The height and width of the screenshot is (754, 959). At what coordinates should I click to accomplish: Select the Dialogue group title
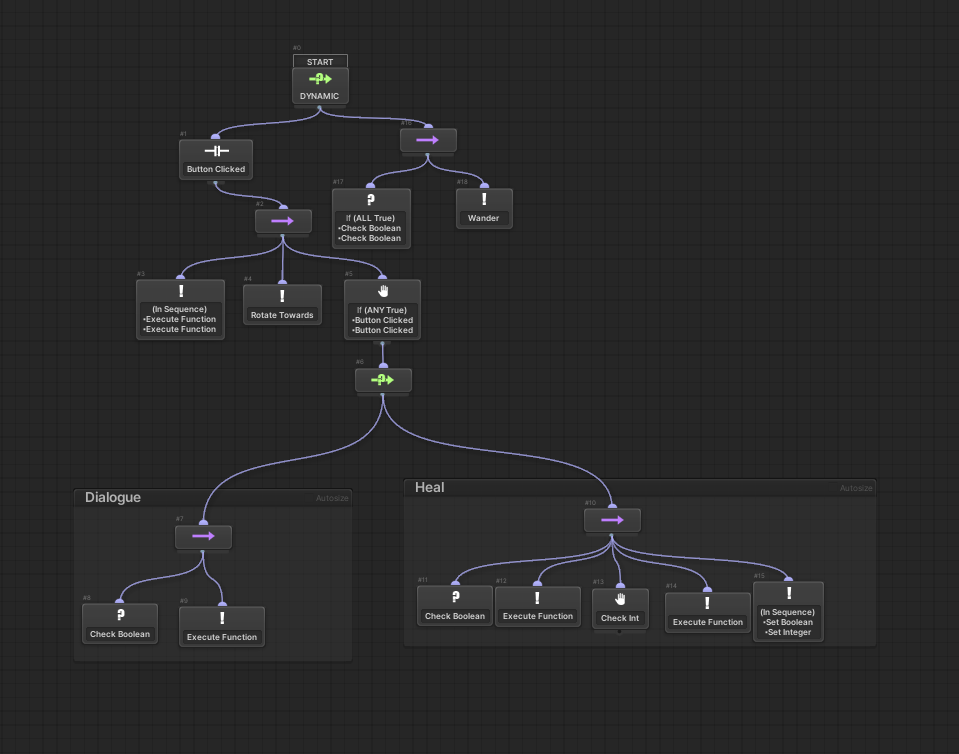(x=113, y=498)
